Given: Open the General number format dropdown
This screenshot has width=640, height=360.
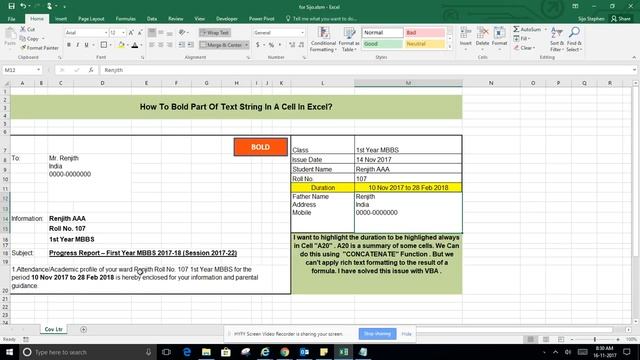Looking at the screenshot, I should (x=302, y=33).
